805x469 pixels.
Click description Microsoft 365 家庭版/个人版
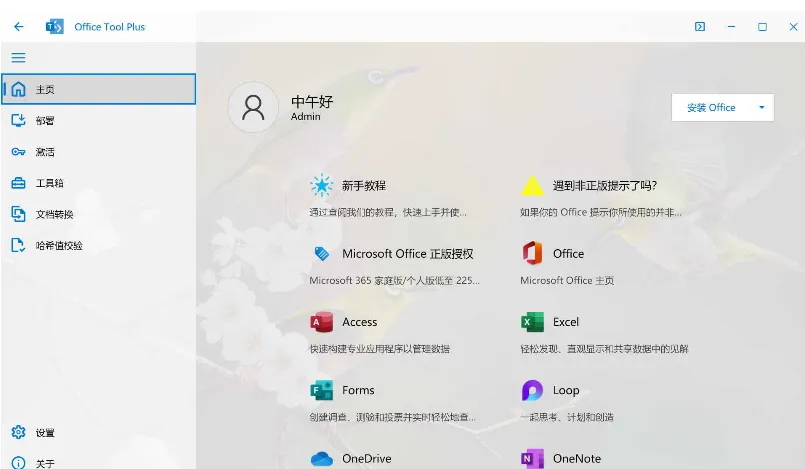394,281
